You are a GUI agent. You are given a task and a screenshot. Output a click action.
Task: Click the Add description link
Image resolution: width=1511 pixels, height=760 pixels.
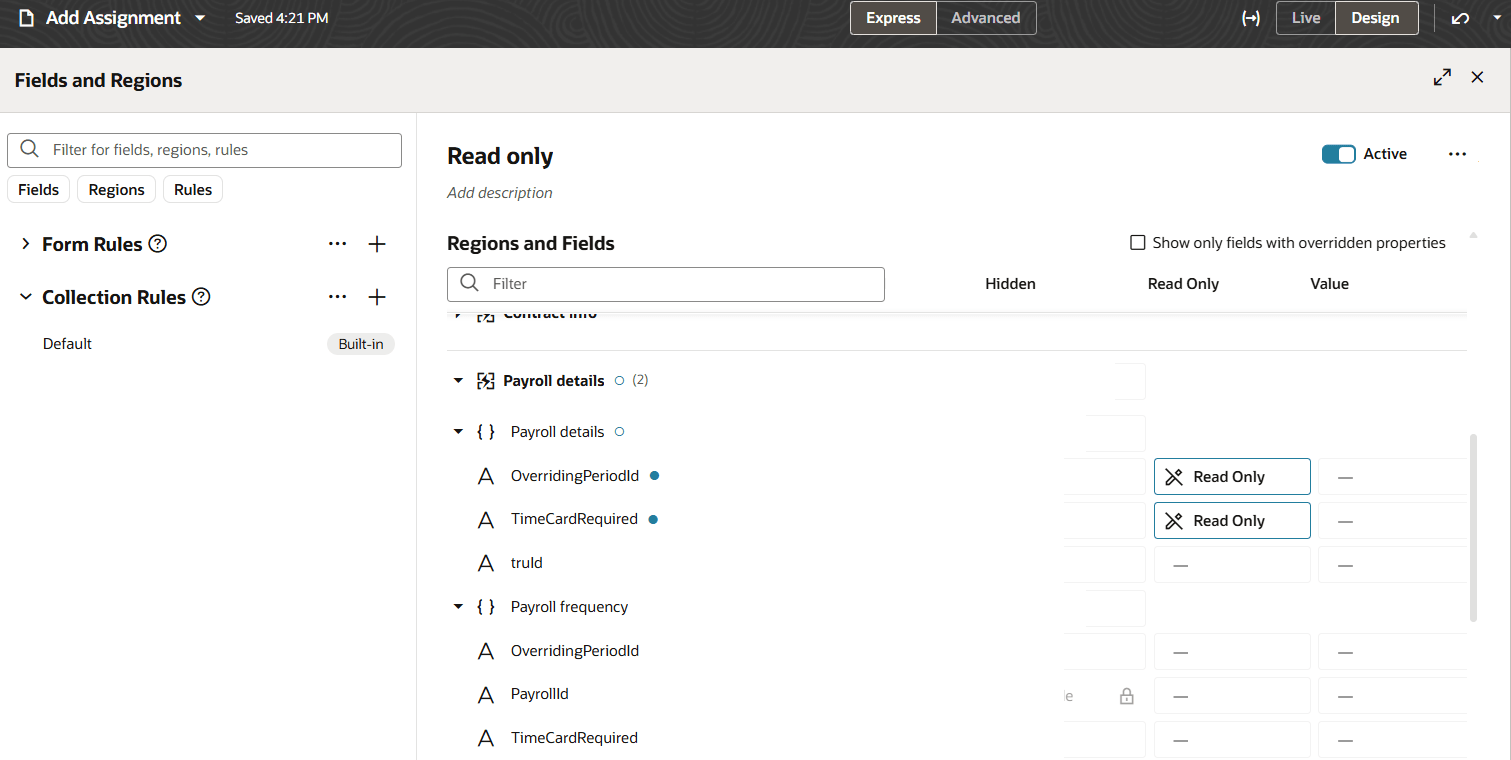point(499,192)
